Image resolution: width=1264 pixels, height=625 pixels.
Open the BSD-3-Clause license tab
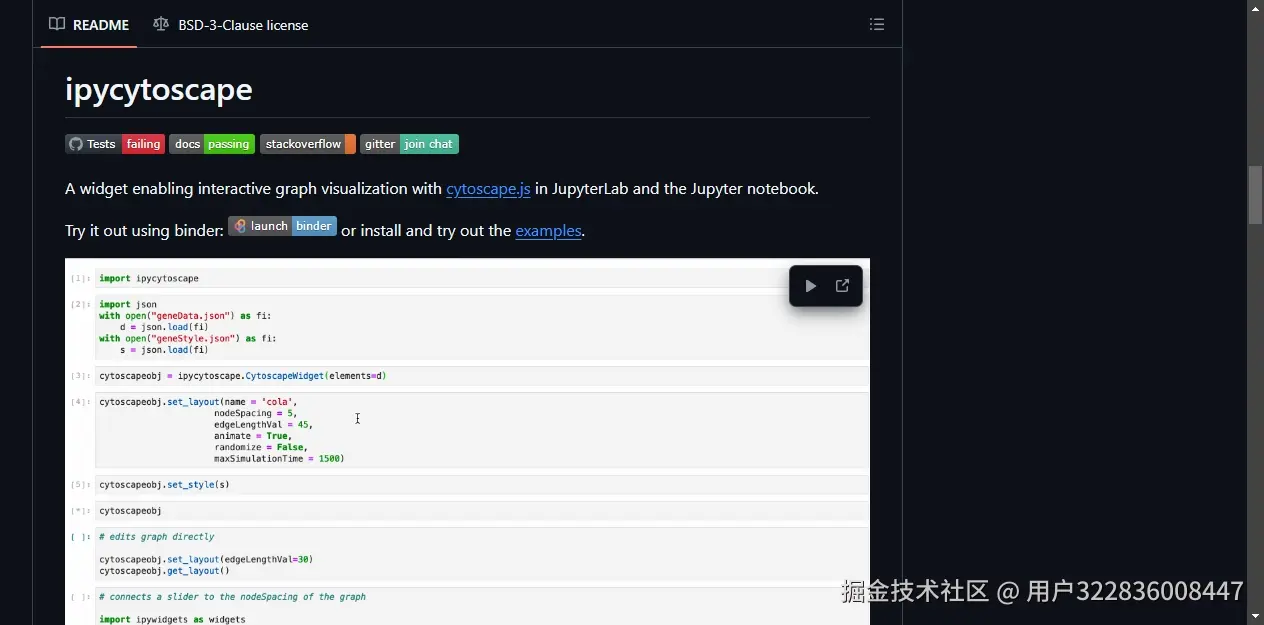[x=231, y=24]
